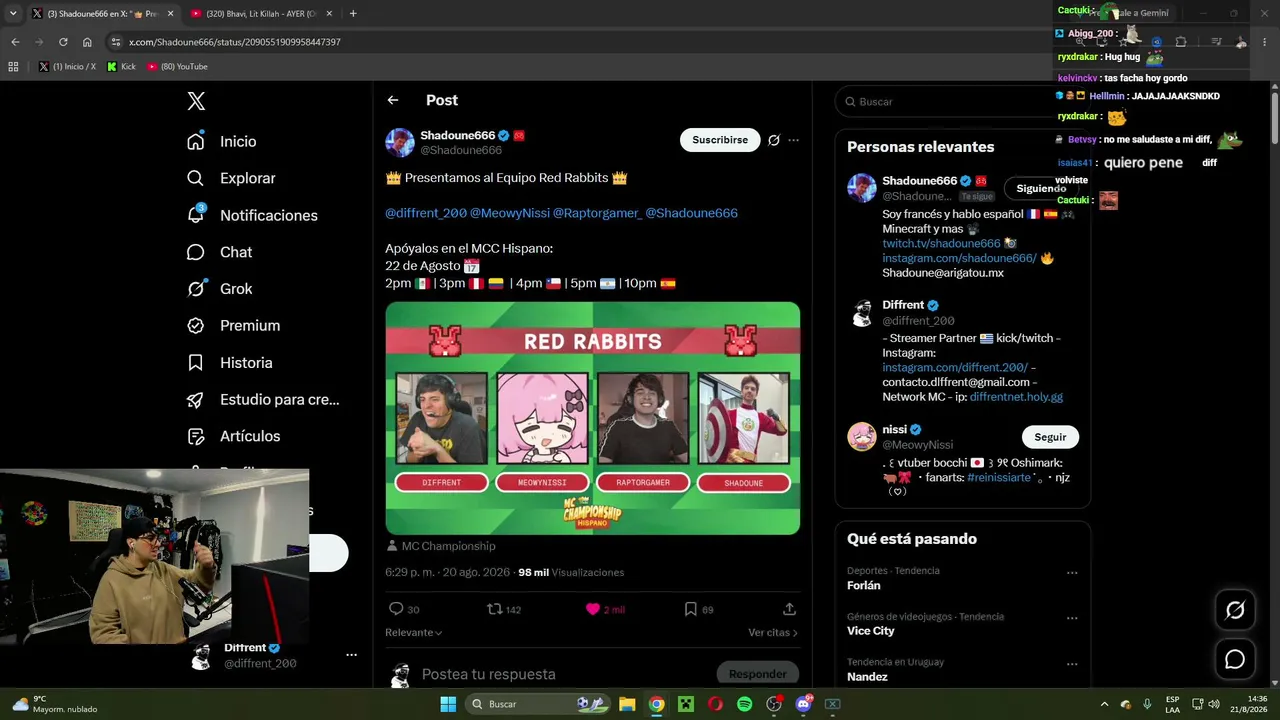The height and width of the screenshot is (720, 1280).
Task: Open floating chat messages button
Action: tap(1235, 659)
